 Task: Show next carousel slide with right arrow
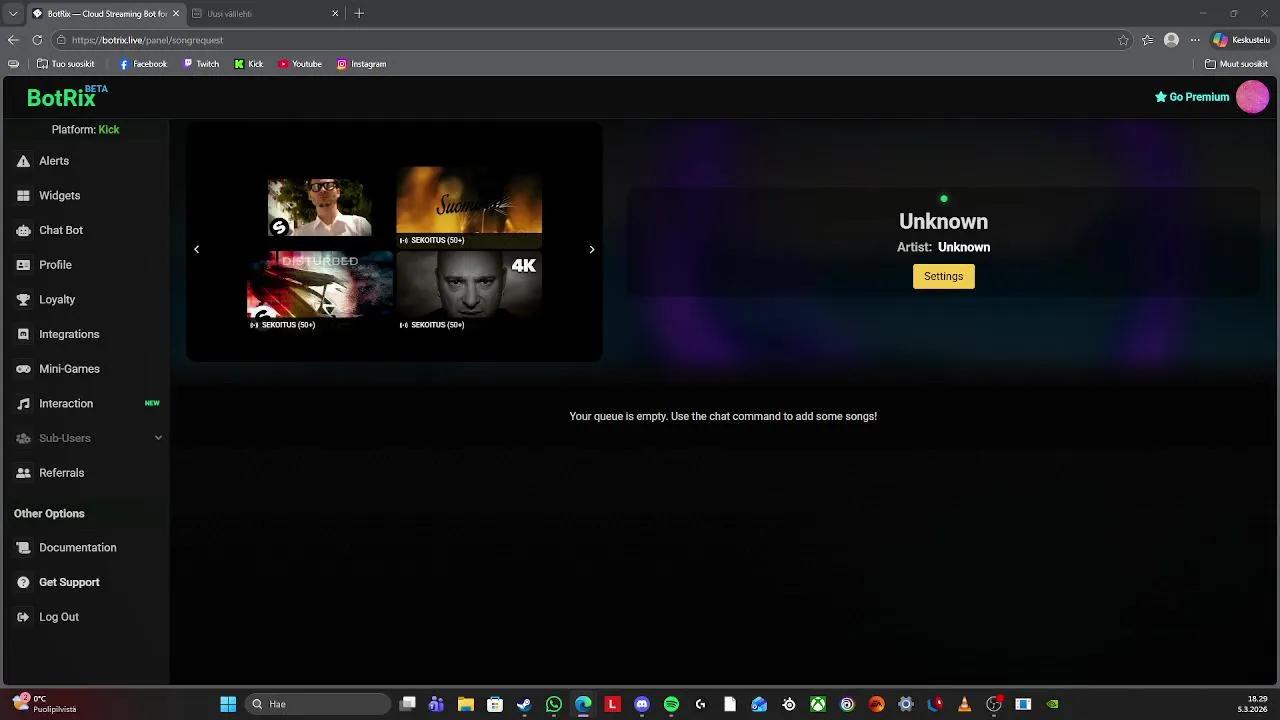(x=591, y=249)
